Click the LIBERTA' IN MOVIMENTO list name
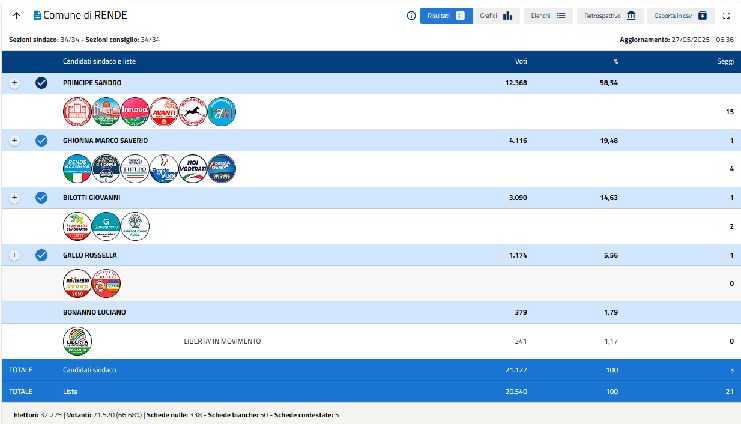This screenshot has width=741, height=424. 222,341
